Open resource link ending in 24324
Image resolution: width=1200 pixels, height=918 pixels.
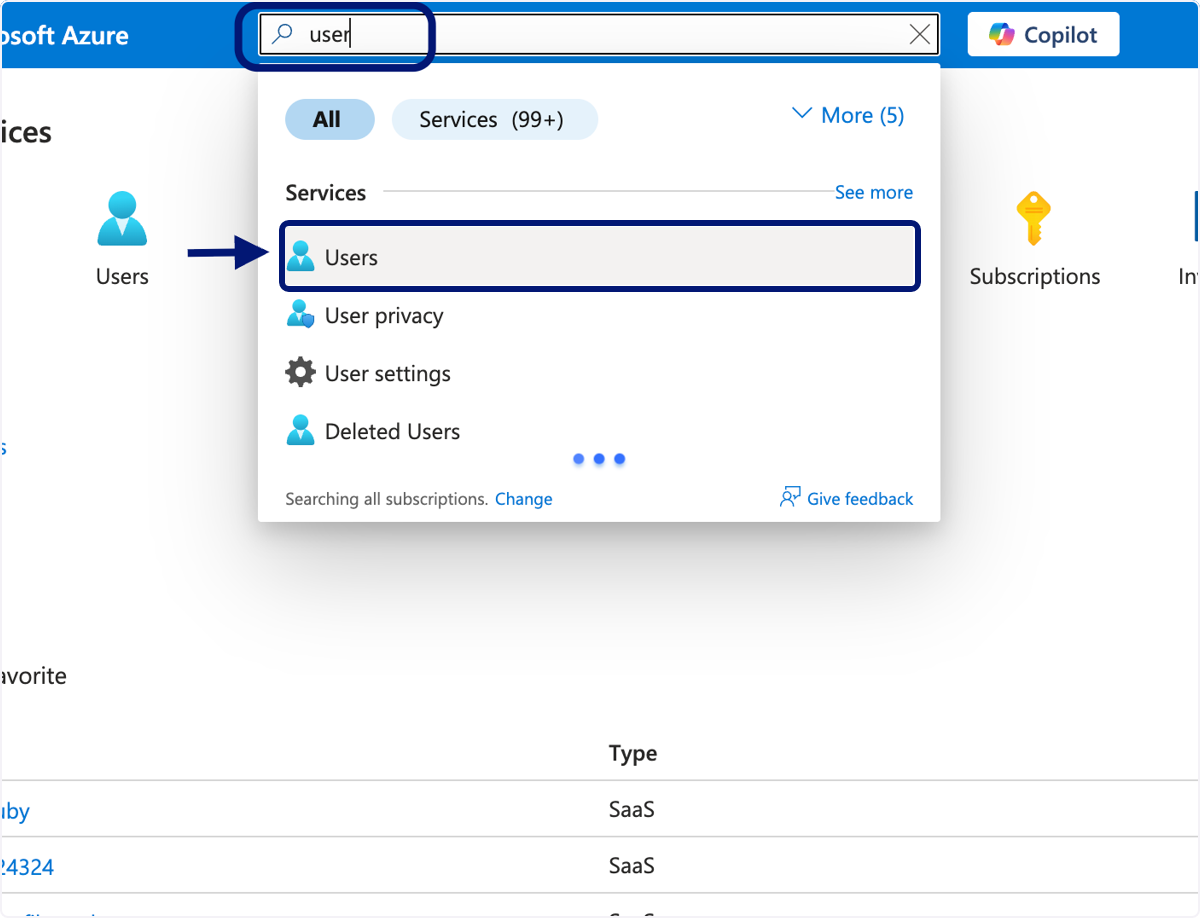pos(27,866)
